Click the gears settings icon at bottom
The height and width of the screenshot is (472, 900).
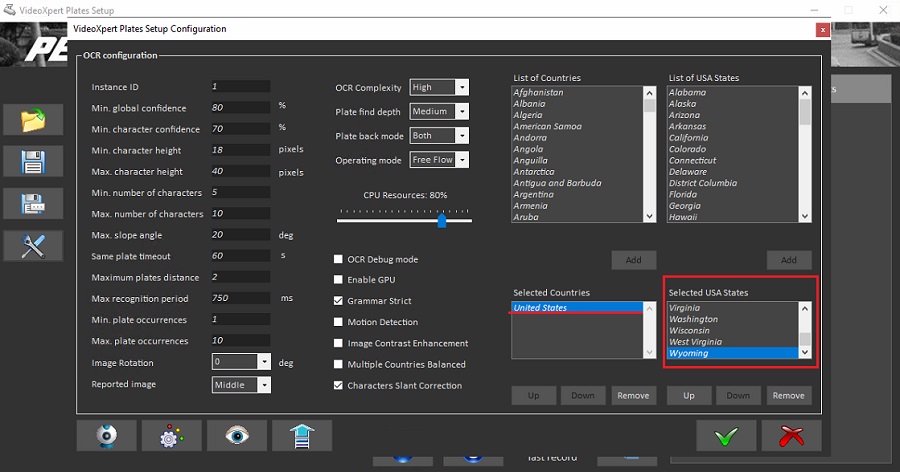click(172, 435)
